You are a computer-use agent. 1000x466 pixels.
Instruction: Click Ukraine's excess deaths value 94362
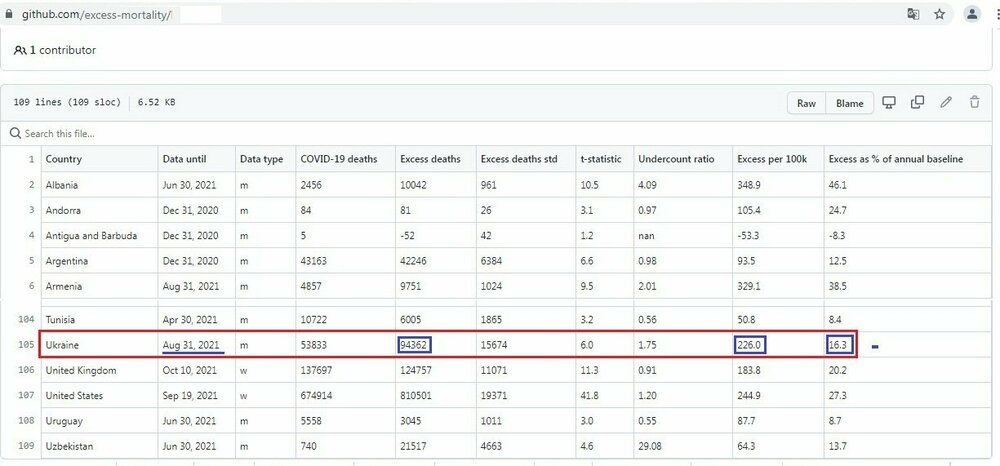(417, 345)
